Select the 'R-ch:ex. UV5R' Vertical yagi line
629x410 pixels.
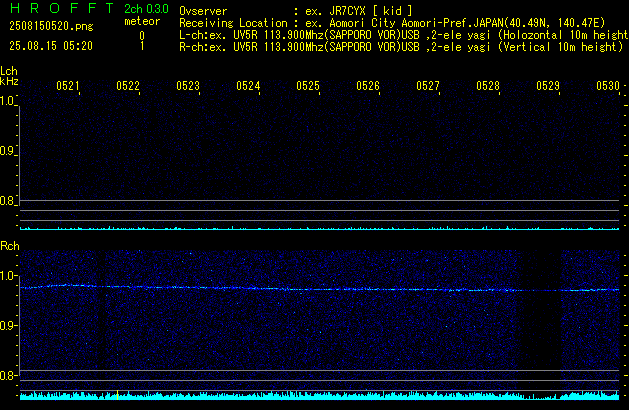click(401, 47)
